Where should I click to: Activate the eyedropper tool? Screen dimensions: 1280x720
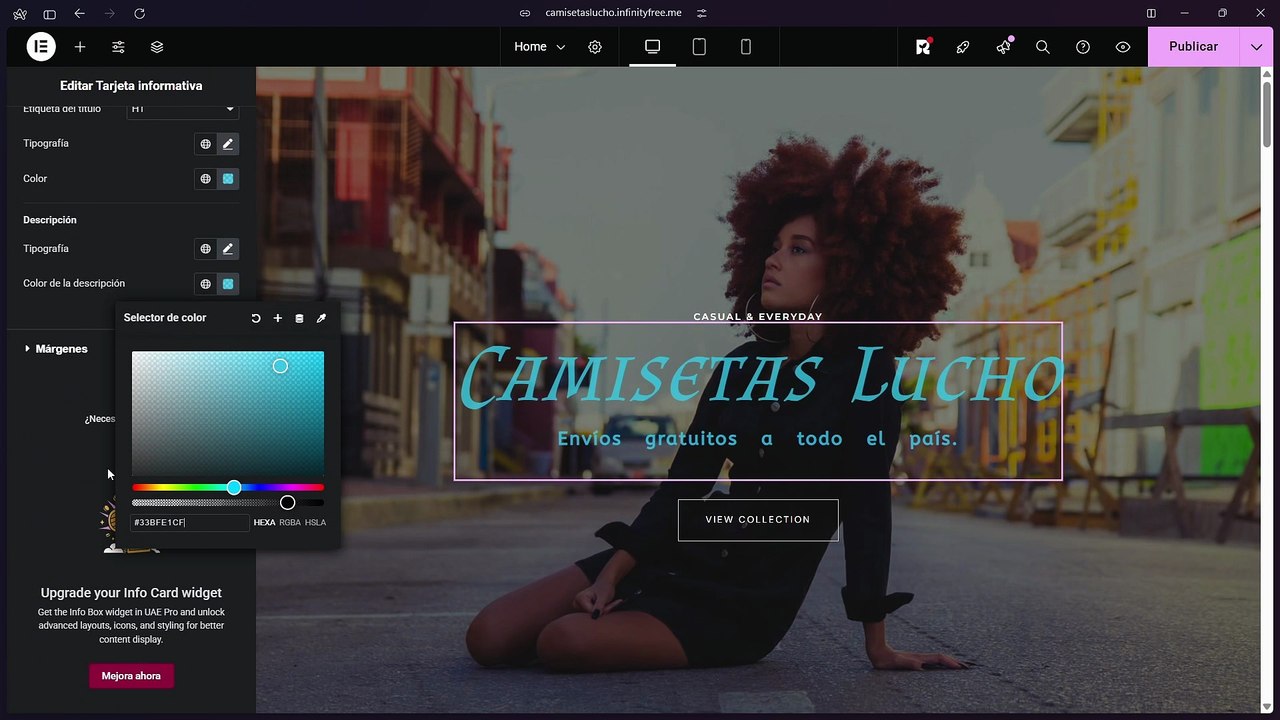tap(321, 318)
